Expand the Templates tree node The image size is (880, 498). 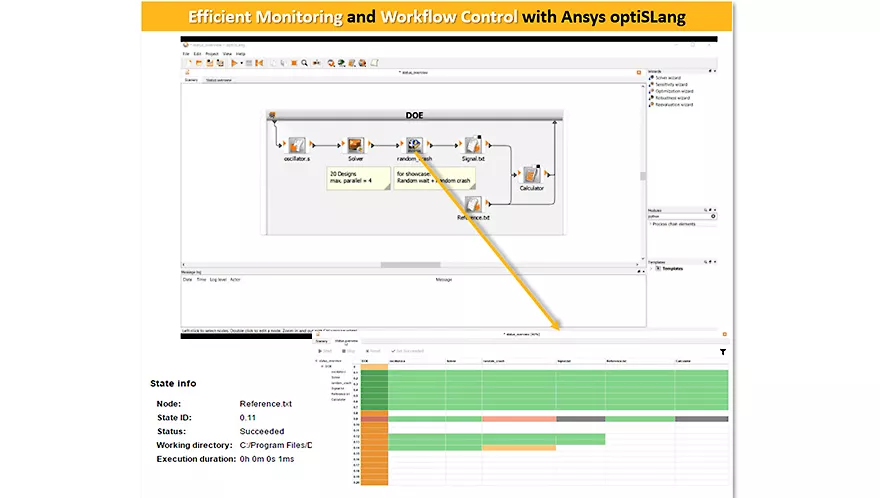[x=651, y=270]
